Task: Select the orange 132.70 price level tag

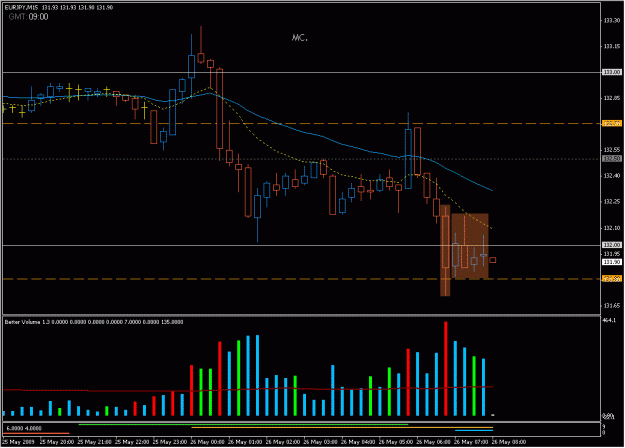Action: [612, 124]
